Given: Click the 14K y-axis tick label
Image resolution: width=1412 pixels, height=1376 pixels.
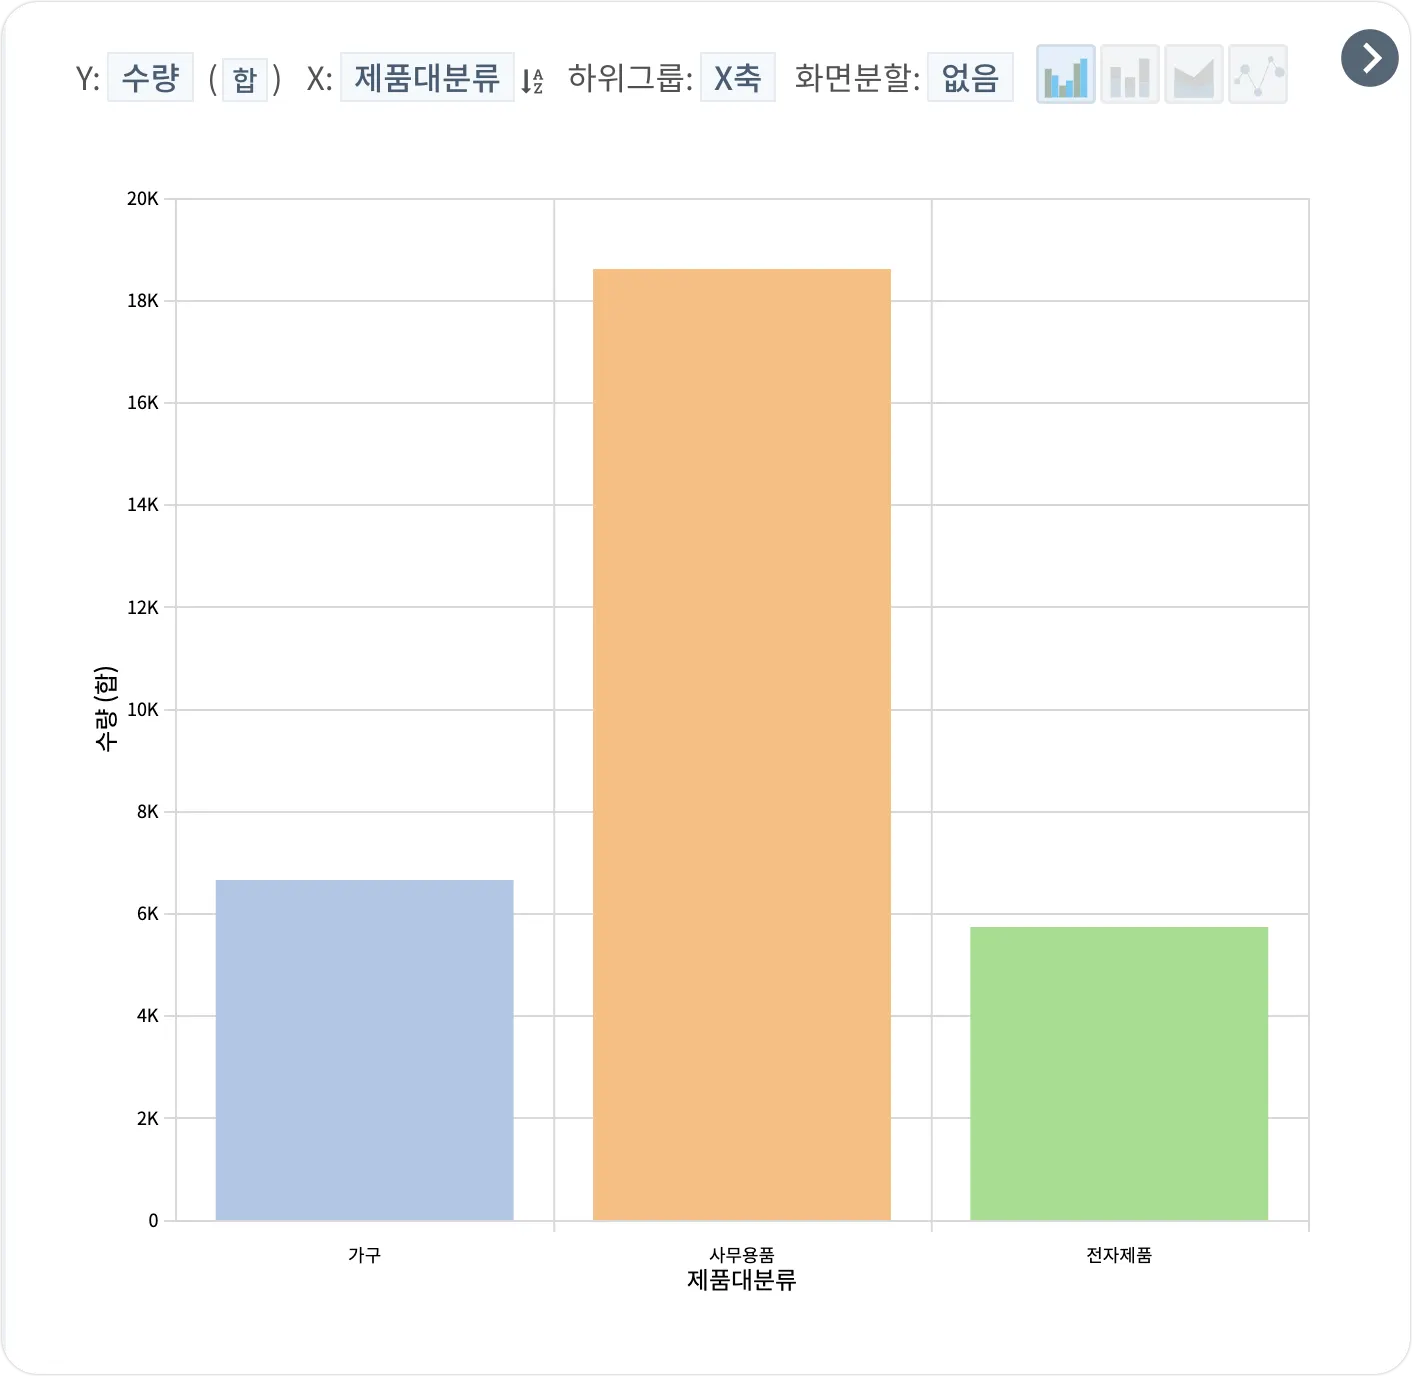Looking at the screenshot, I should [143, 505].
